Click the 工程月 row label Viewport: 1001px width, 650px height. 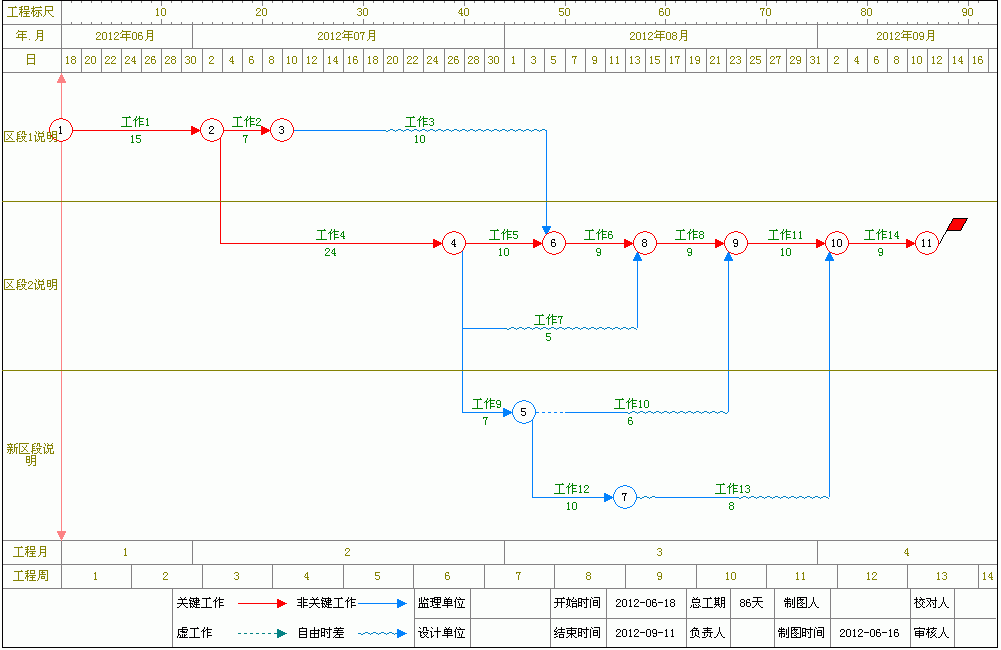coord(31,552)
